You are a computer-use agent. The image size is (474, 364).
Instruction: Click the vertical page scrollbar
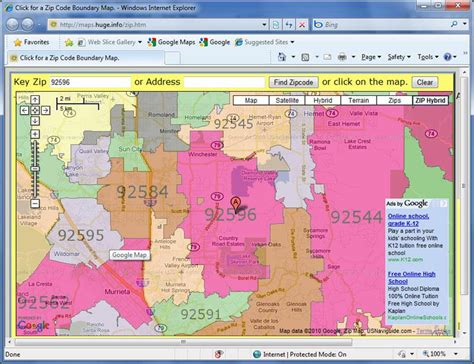coord(464,186)
